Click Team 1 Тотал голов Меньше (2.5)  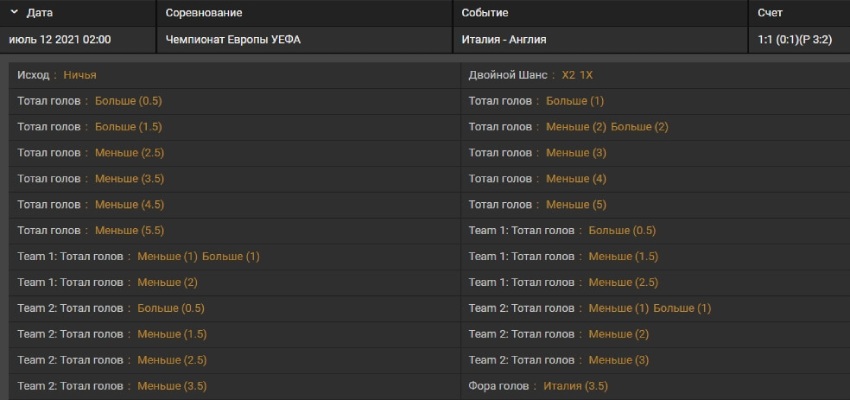[623, 282]
